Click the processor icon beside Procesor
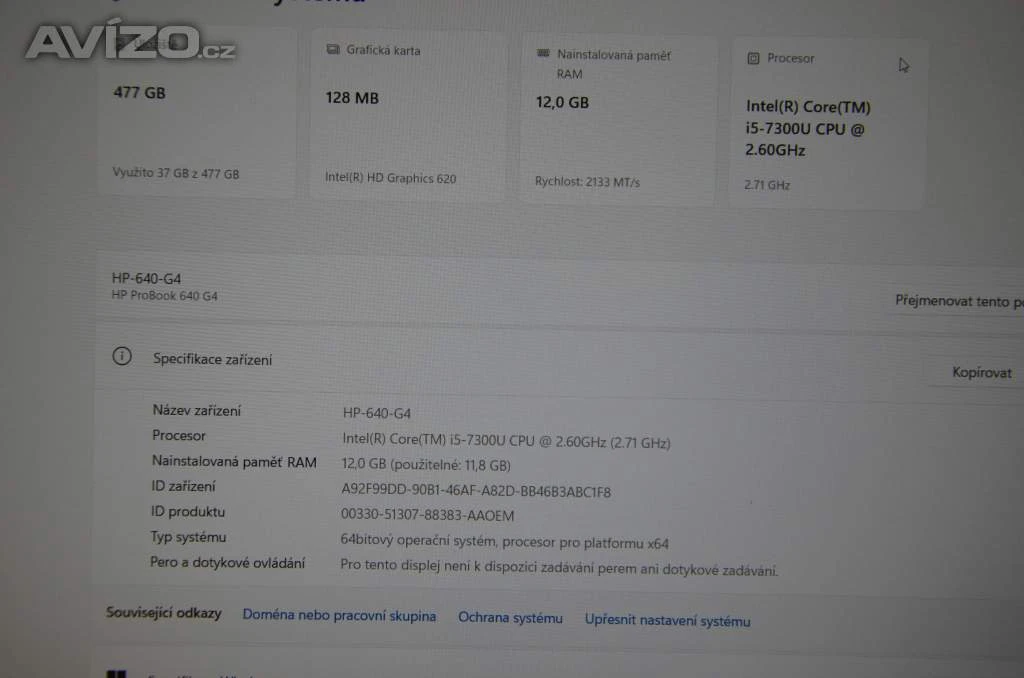1024x678 pixels. [753, 58]
